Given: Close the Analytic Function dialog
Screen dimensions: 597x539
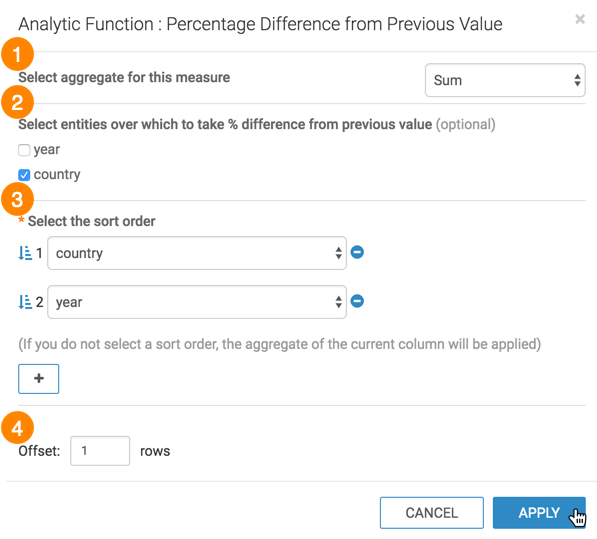Looking at the screenshot, I should point(580,19).
